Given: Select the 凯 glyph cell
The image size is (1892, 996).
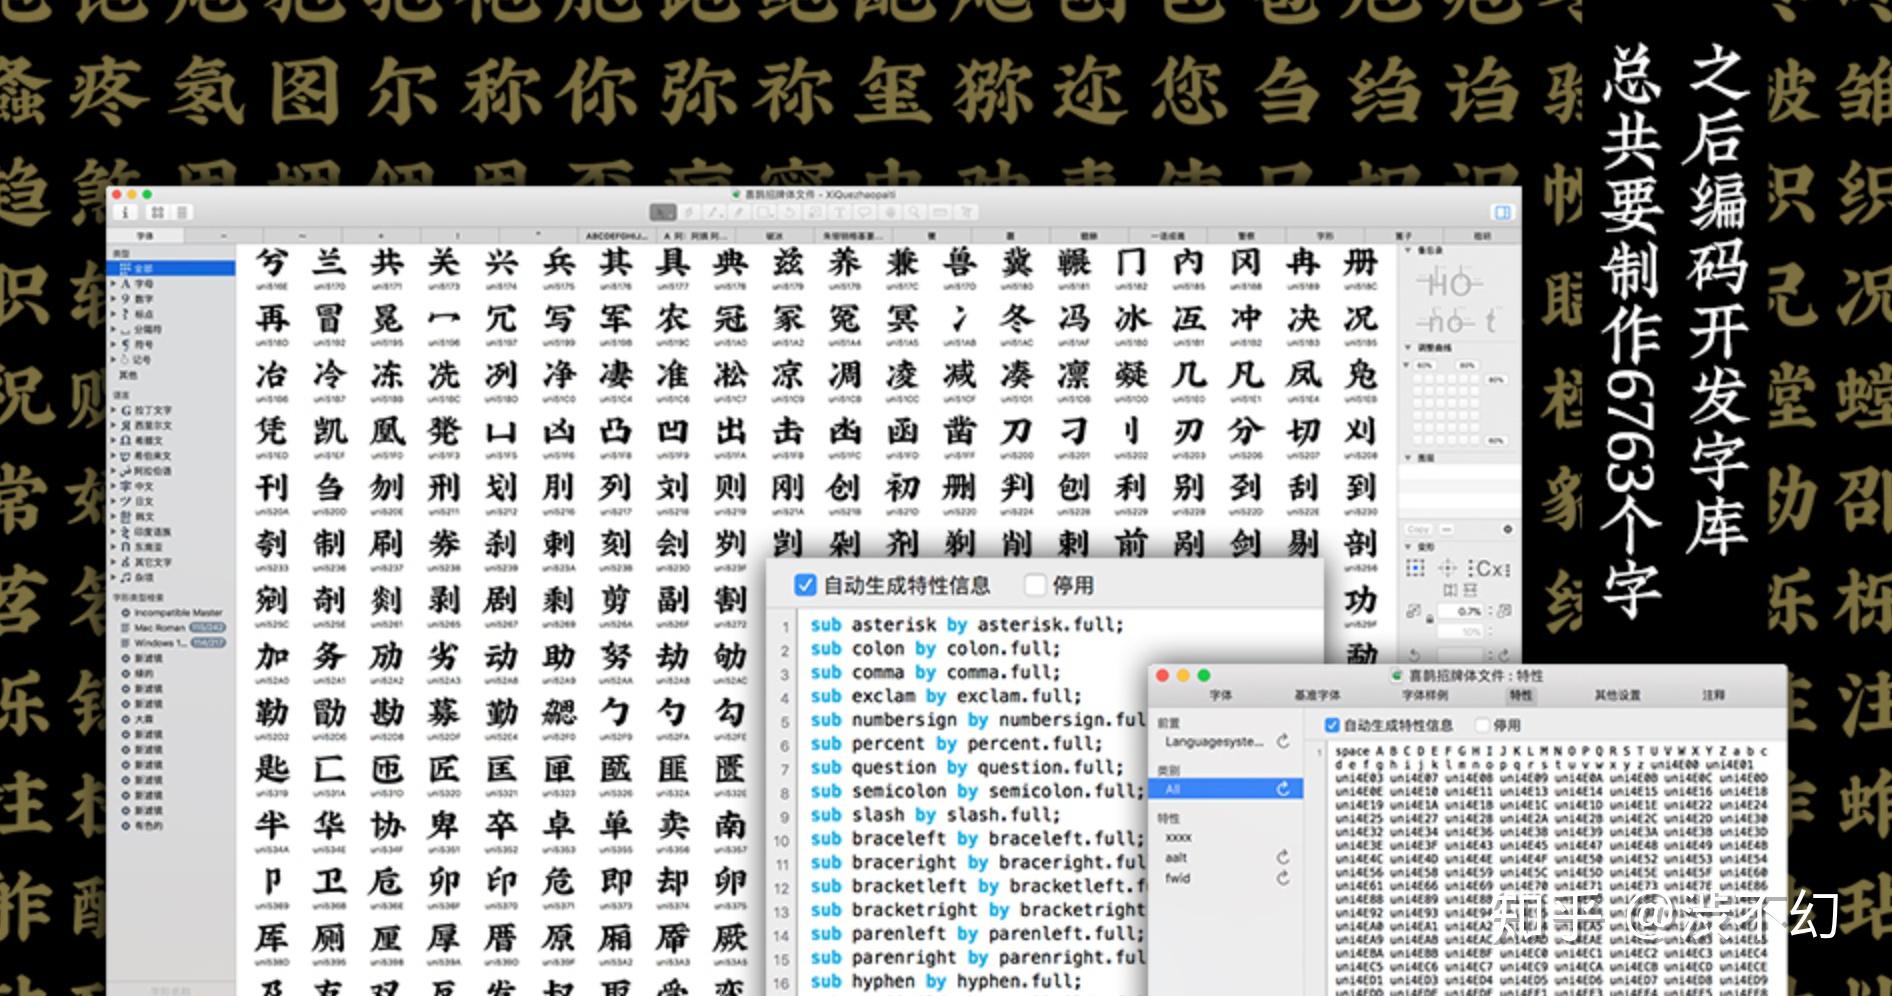Looking at the screenshot, I should point(329,436).
